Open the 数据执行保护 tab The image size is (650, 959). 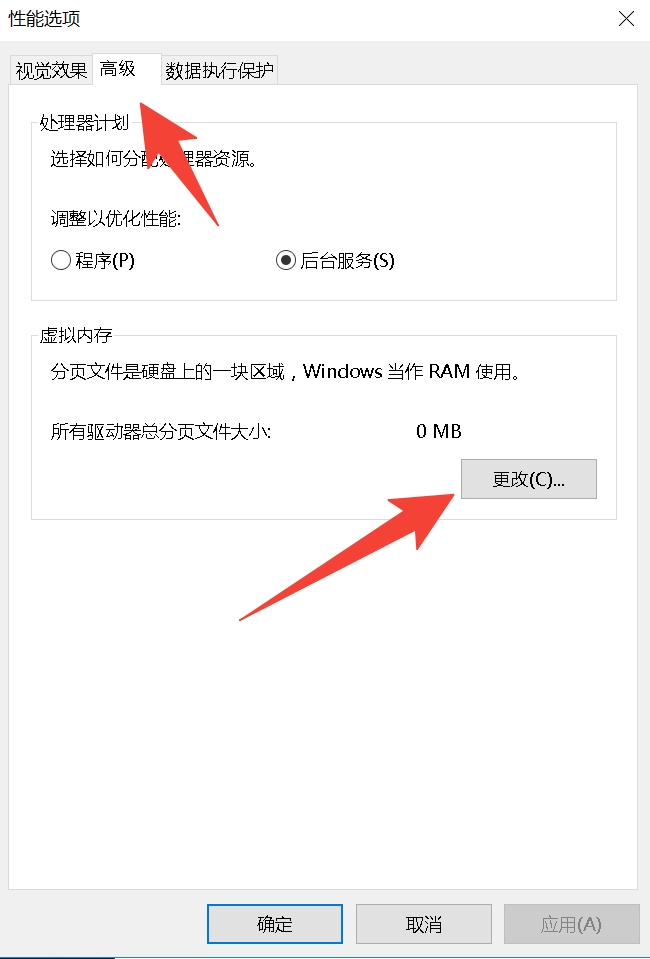tap(219, 70)
